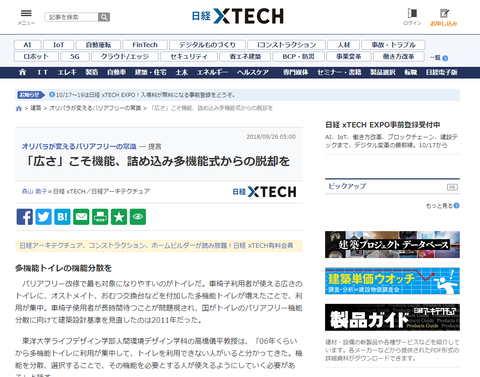The image size is (480, 377).
Task: Select the BCP・防災 tag
Action: (298, 56)
